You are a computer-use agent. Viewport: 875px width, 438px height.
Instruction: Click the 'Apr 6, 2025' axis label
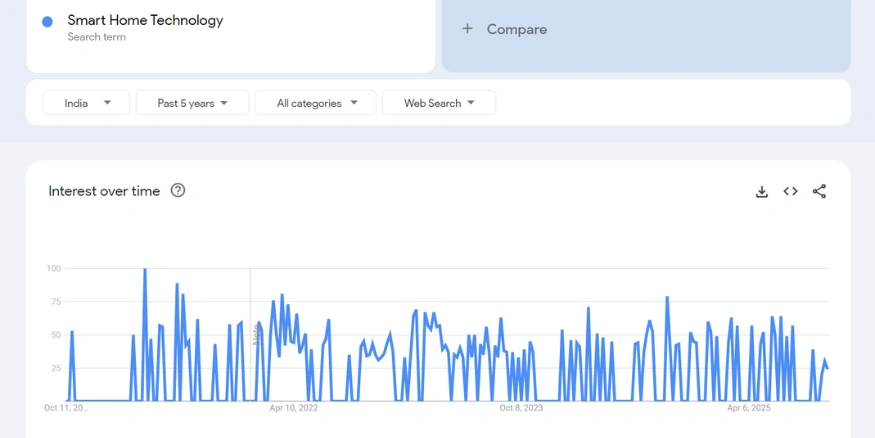pos(749,408)
